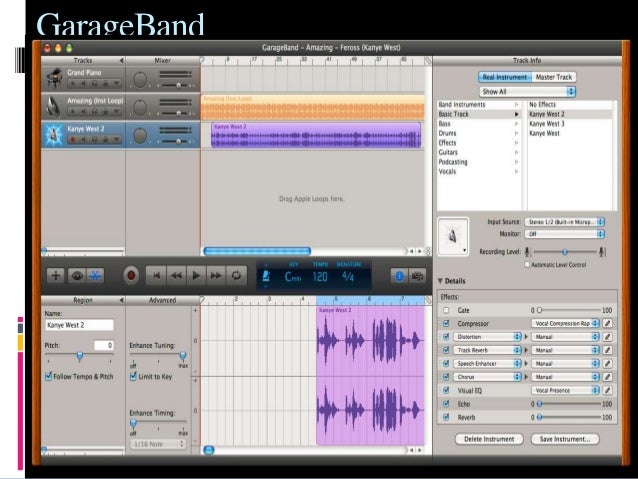This screenshot has height=479, width=638.
Task: Adjust the Pitch slider handle
Action: (x=80, y=357)
